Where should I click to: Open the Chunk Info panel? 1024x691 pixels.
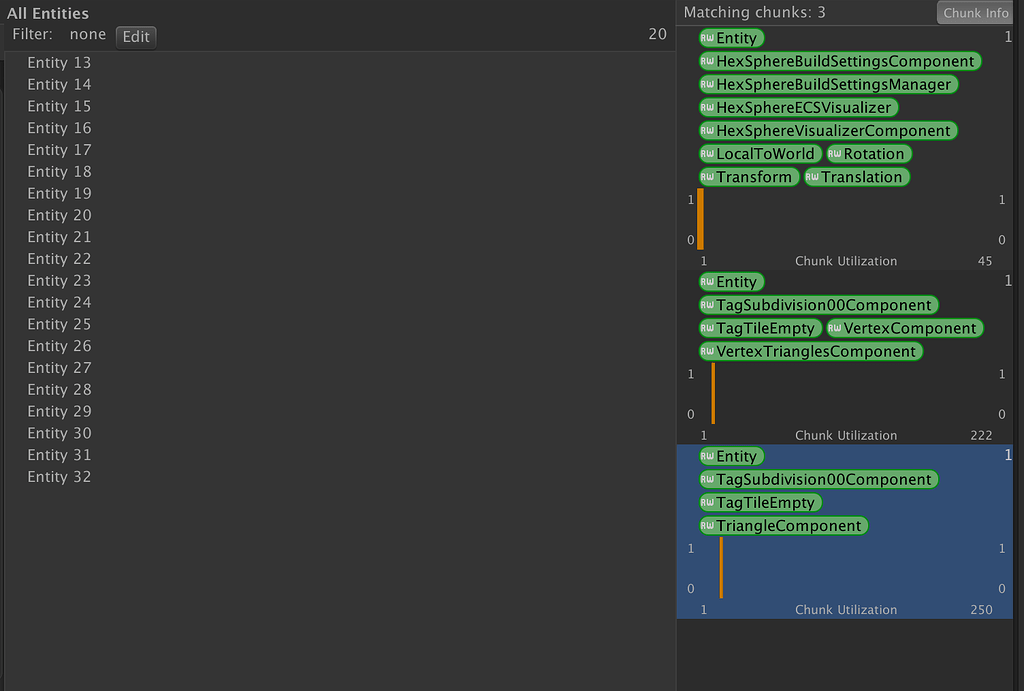[974, 12]
